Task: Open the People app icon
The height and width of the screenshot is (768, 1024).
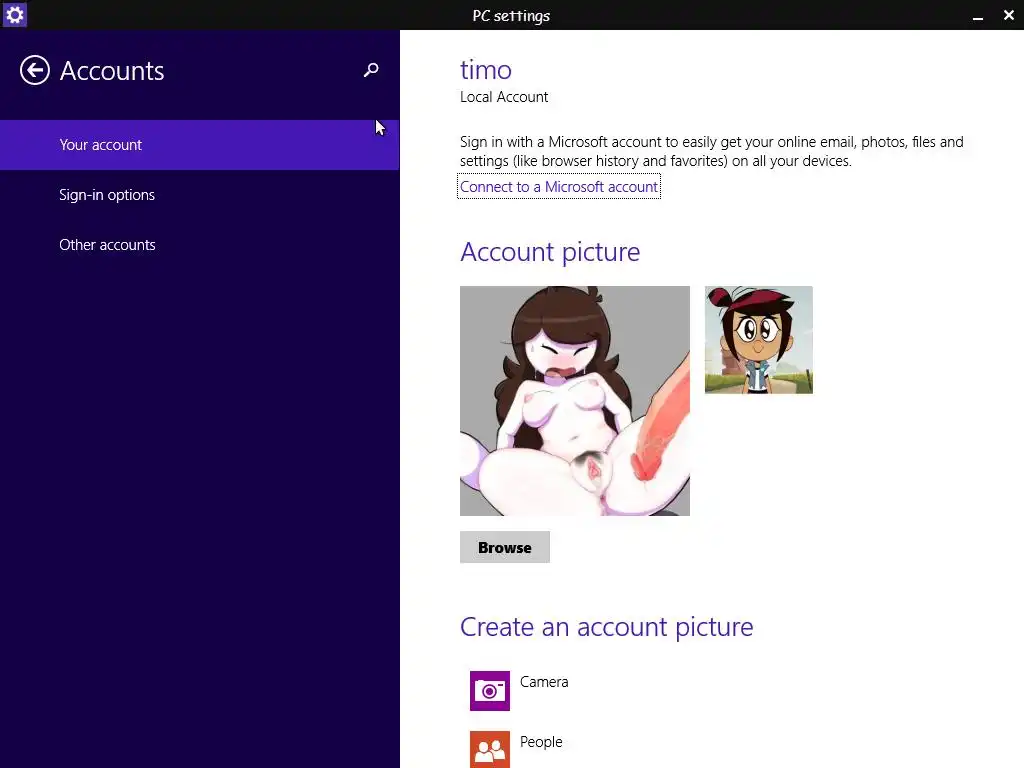Action: (490, 749)
